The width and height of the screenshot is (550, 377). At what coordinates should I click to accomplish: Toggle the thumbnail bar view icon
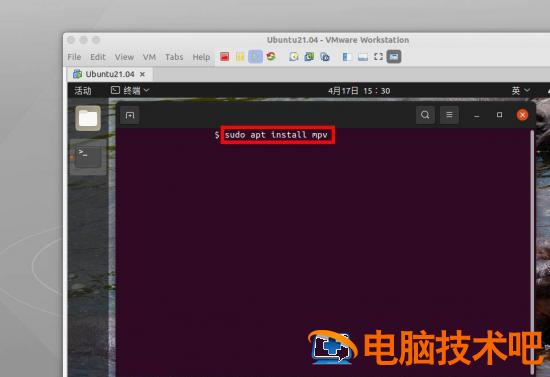point(363,56)
